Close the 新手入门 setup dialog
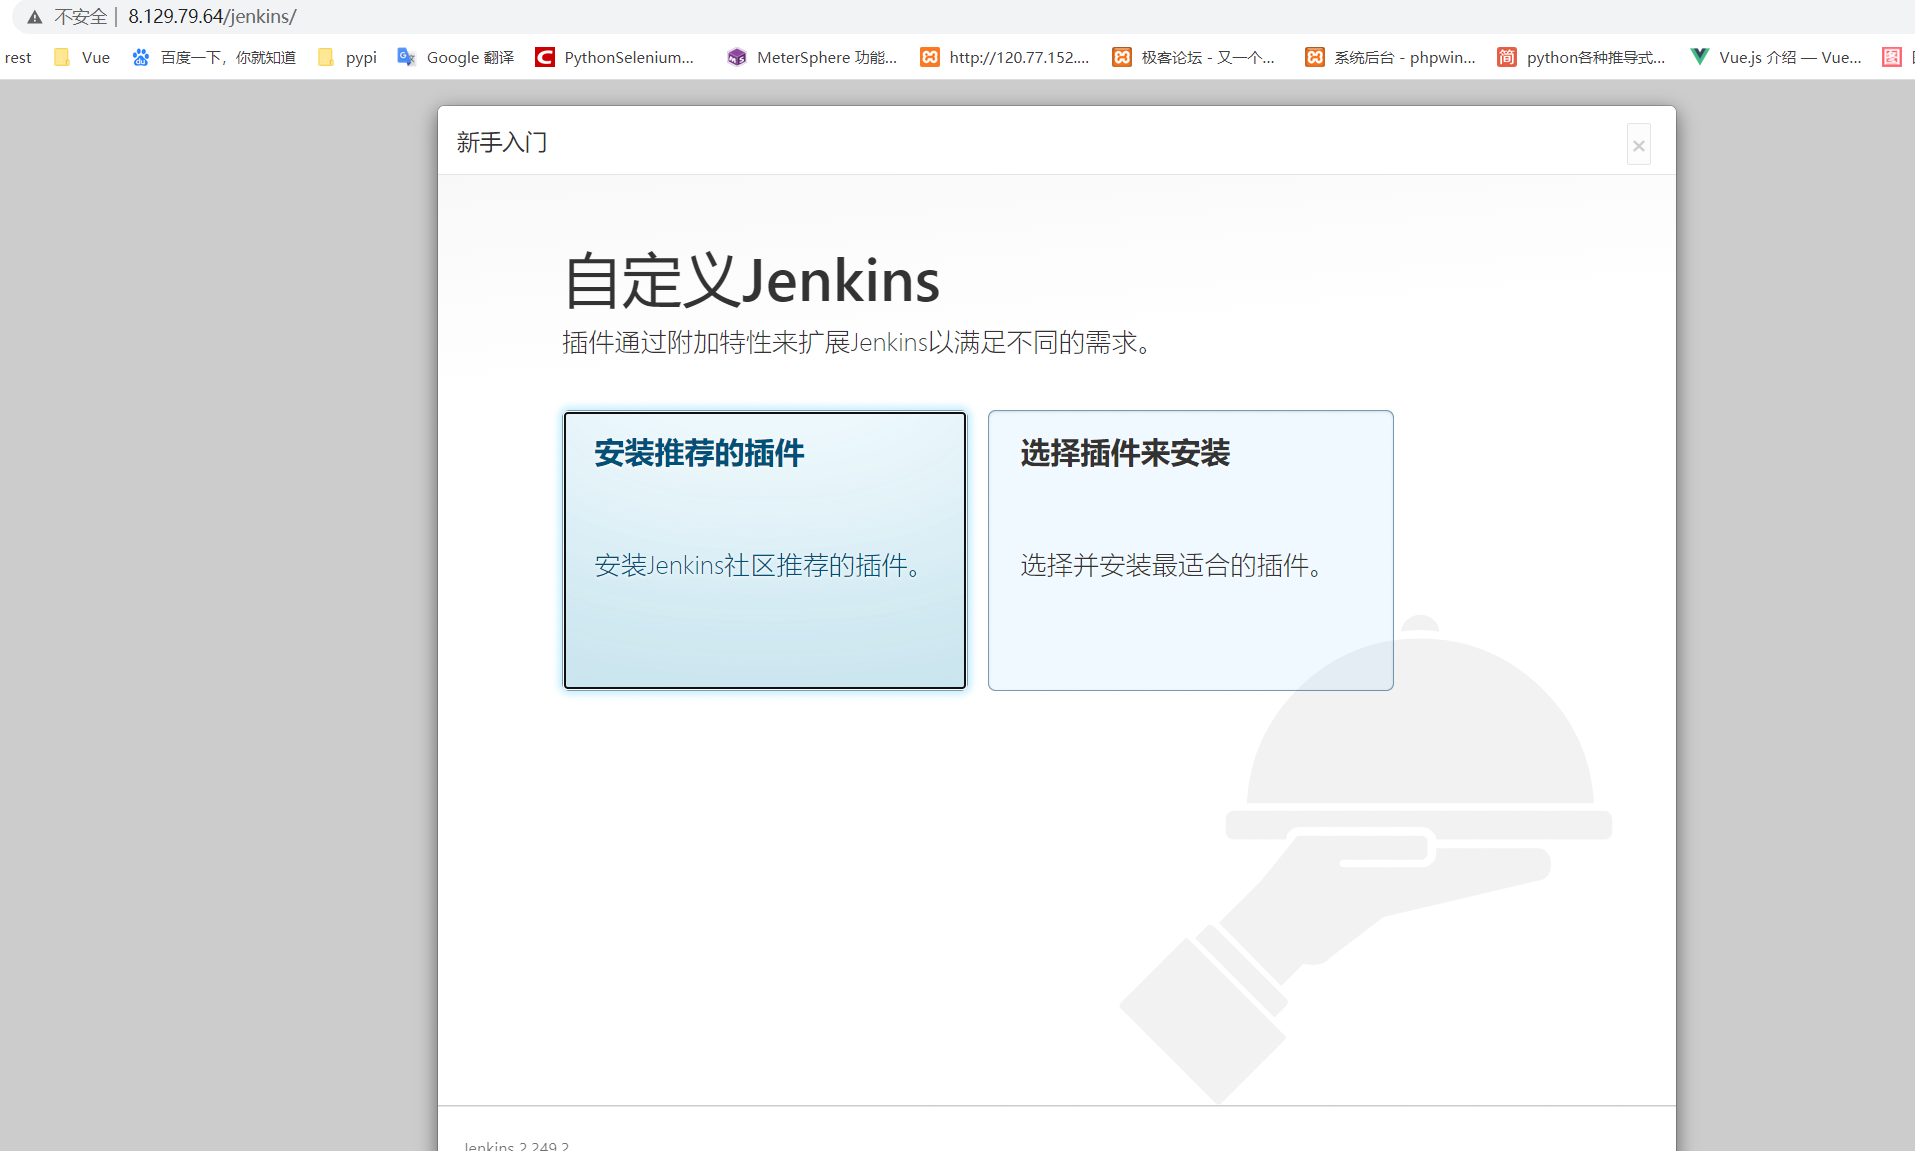Viewport: 1915px width, 1151px height. coord(1638,145)
